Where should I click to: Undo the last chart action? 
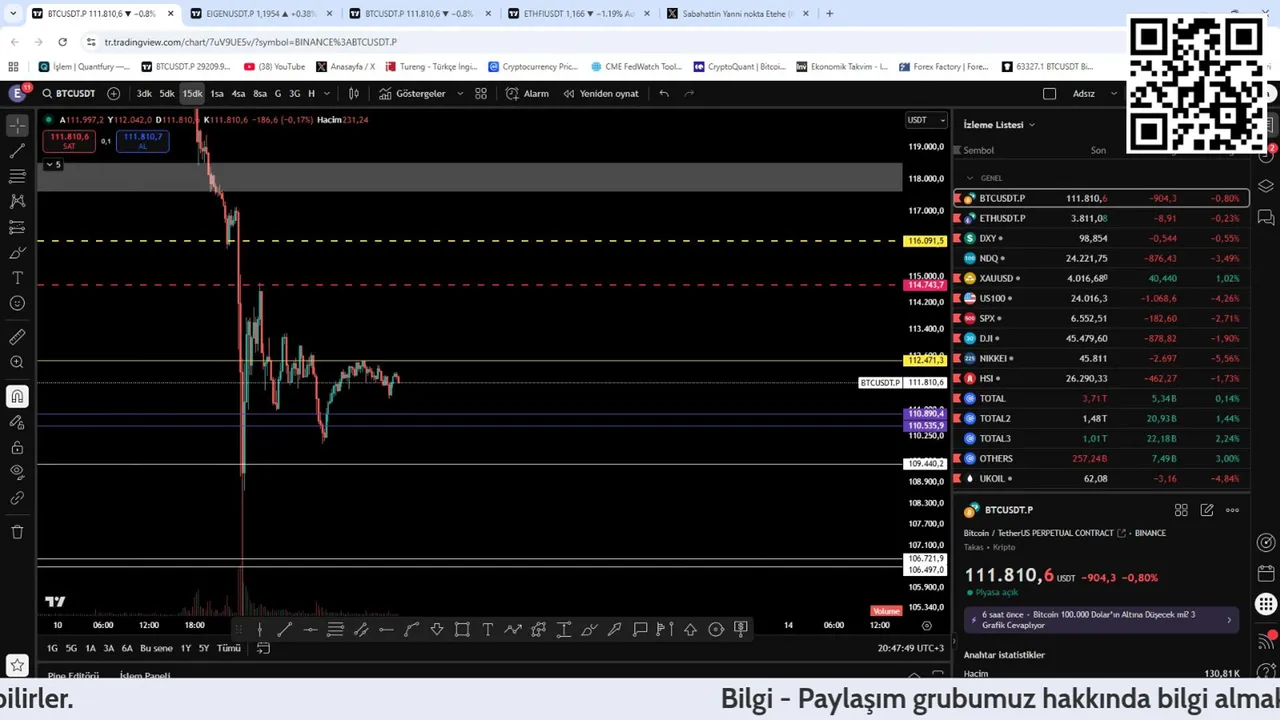(x=664, y=94)
